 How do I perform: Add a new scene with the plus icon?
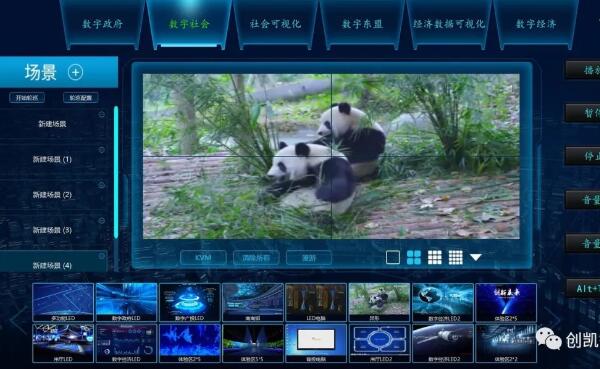click(x=75, y=72)
